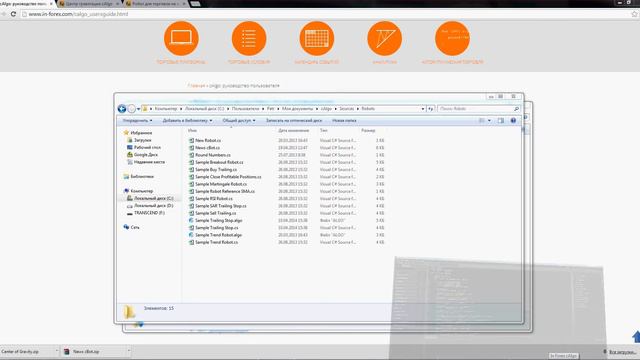Screen dimensions: 640x360
Task: Click the Home (Главная) breadcrumb link
Action: point(196,86)
